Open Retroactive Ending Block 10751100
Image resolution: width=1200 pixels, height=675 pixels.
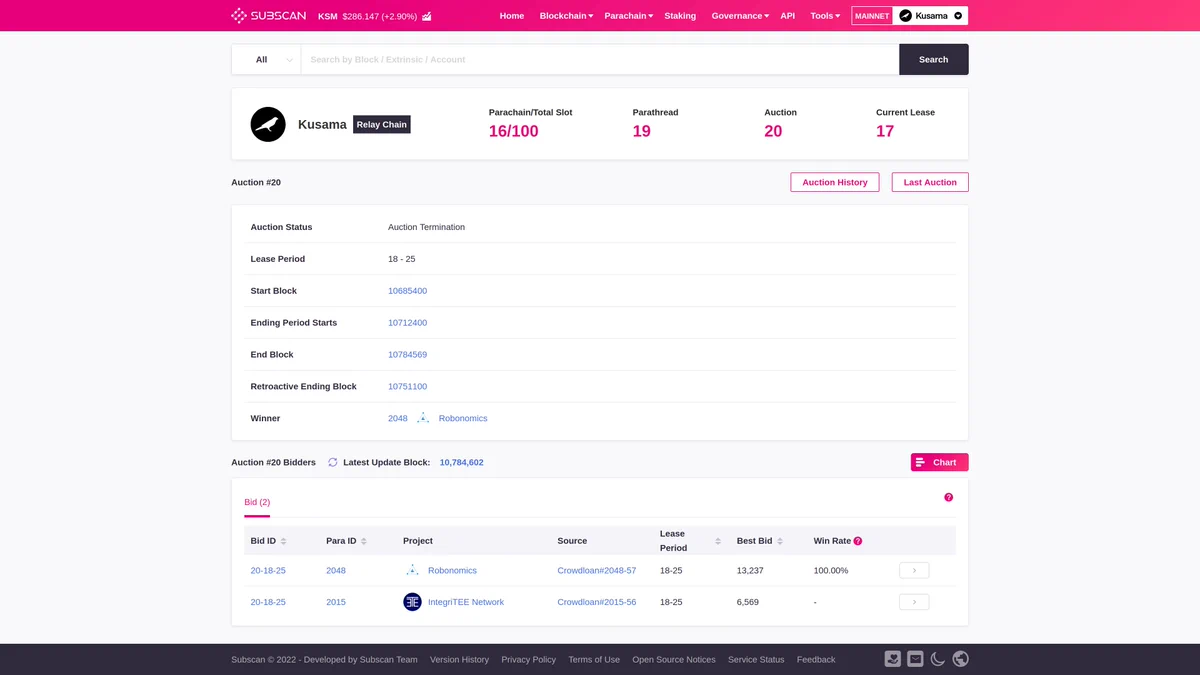pyautogui.click(x=407, y=387)
